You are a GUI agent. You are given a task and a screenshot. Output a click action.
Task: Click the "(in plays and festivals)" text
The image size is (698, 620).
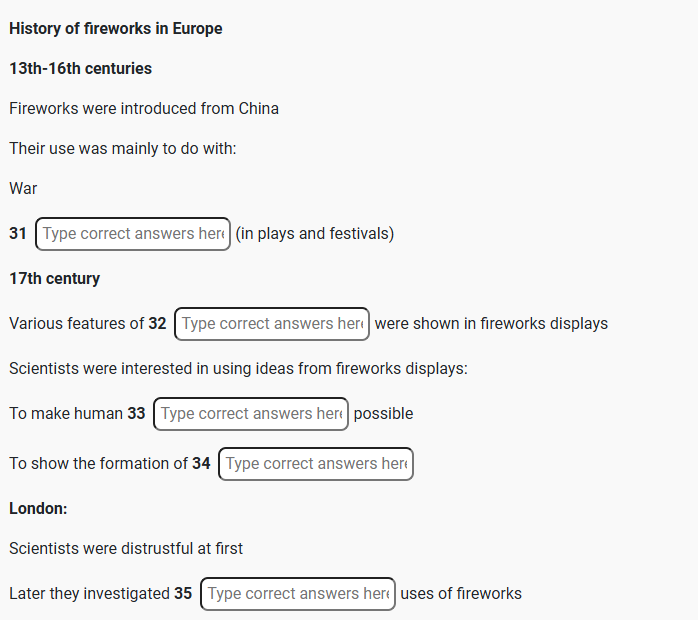point(315,234)
